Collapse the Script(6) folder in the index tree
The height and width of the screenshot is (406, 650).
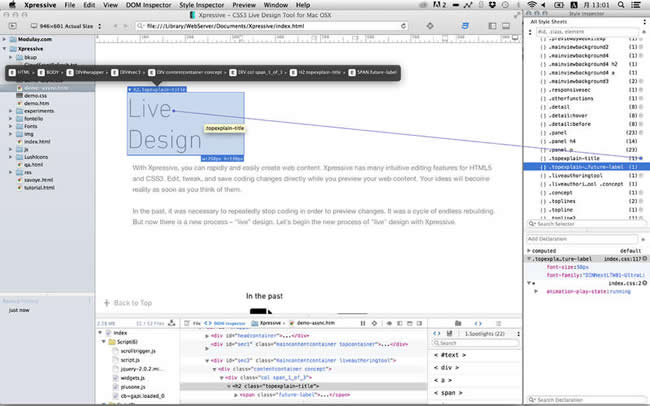pos(104,342)
